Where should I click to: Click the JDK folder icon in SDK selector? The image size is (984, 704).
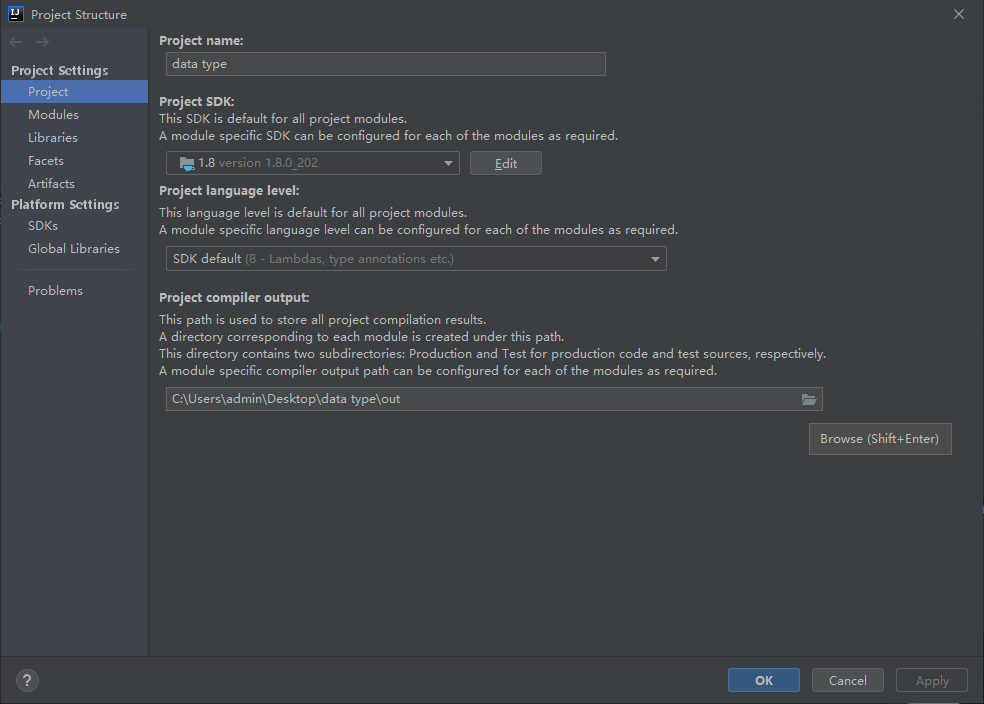pos(186,163)
